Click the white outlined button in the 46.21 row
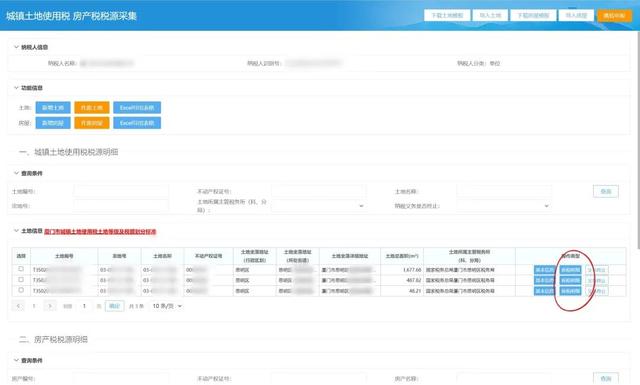Screen dimensions: 640x385 (597, 291)
